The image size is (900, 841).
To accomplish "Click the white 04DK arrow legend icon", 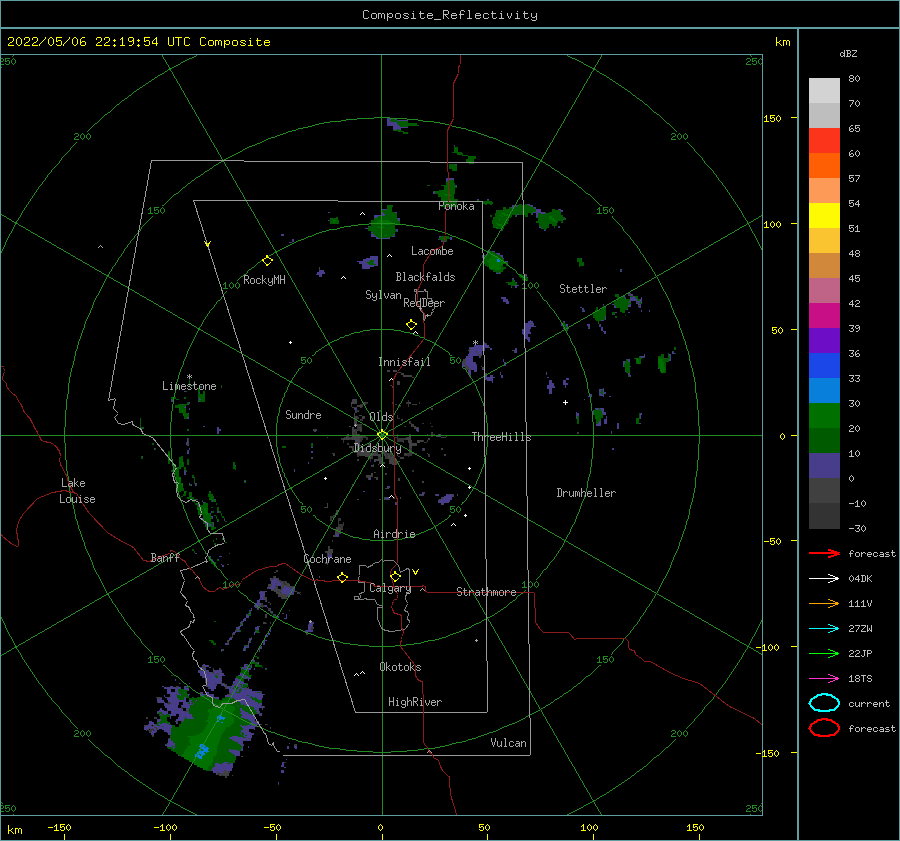I will coord(824,578).
